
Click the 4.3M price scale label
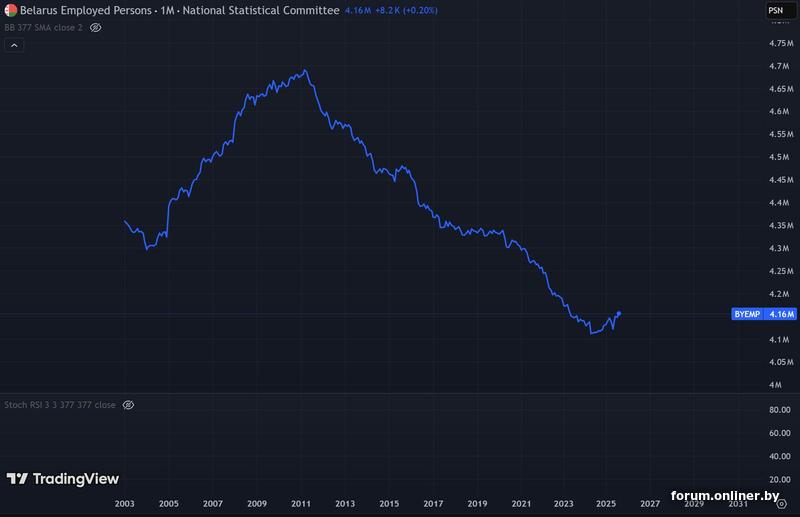click(x=779, y=248)
